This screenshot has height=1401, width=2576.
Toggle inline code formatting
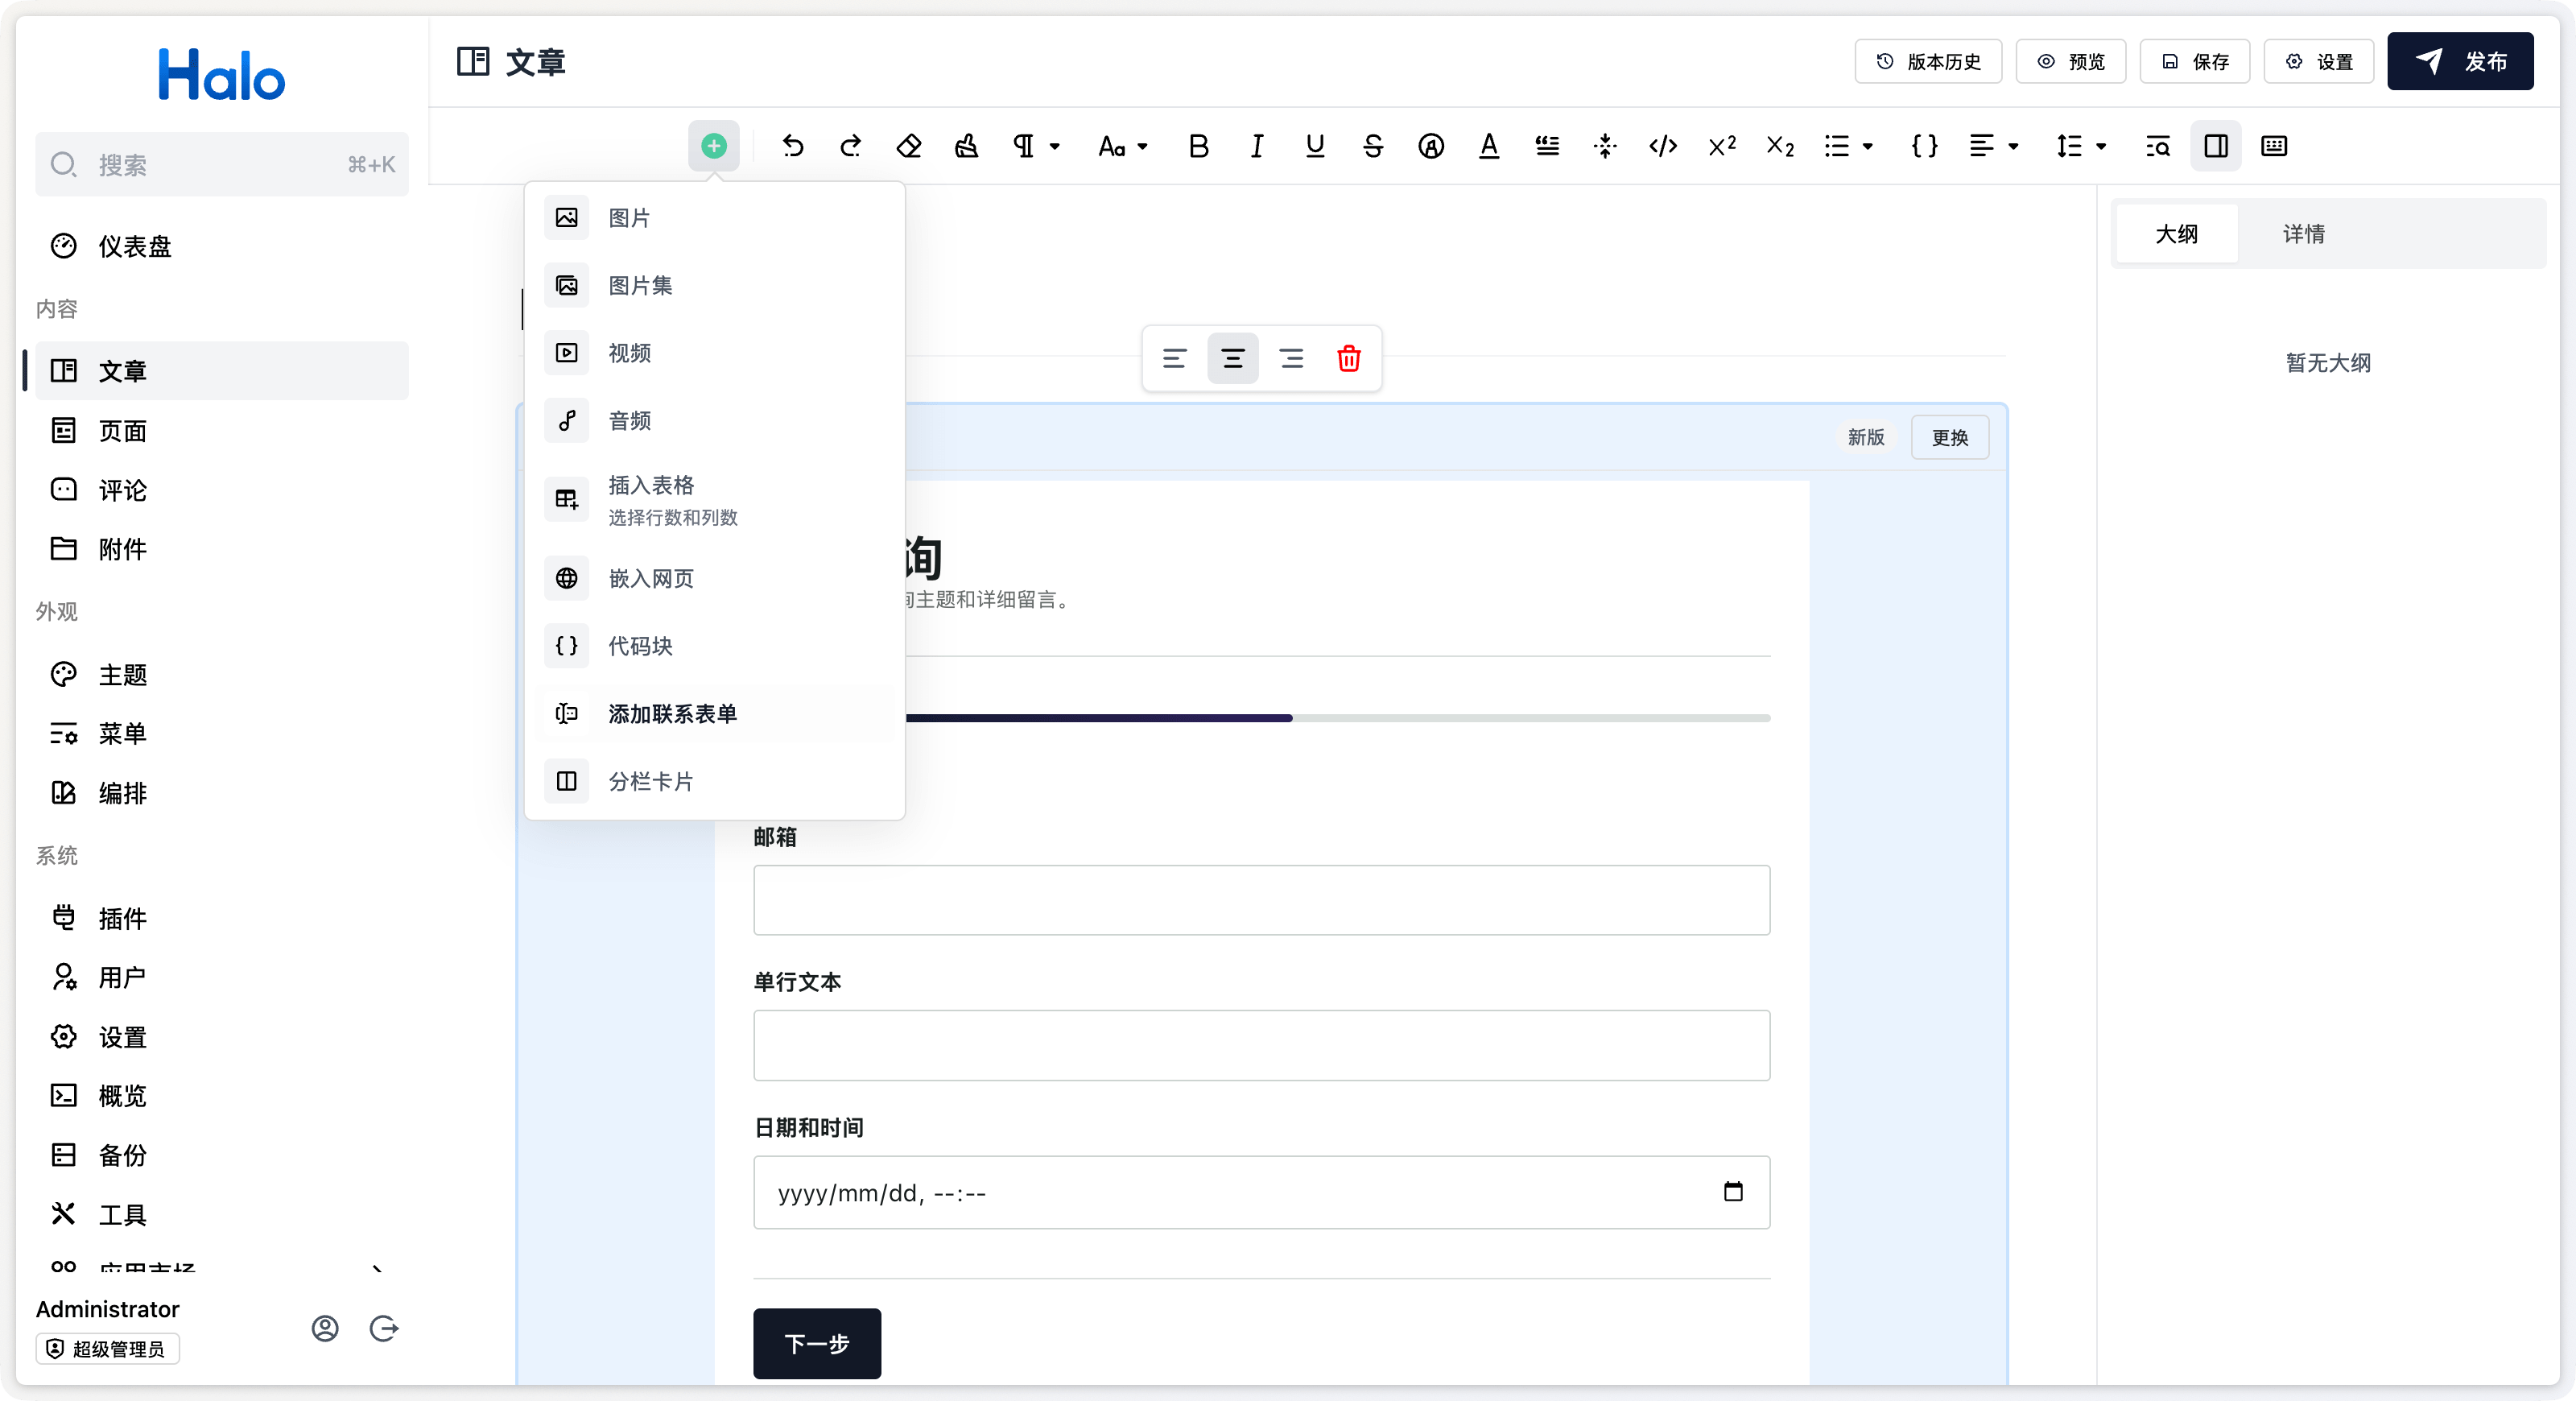tap(1662, 146)
